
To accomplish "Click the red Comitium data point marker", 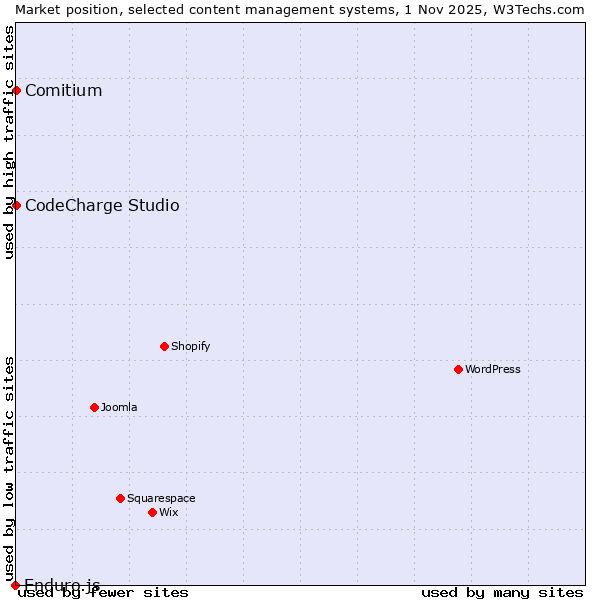I will [16, 91].
